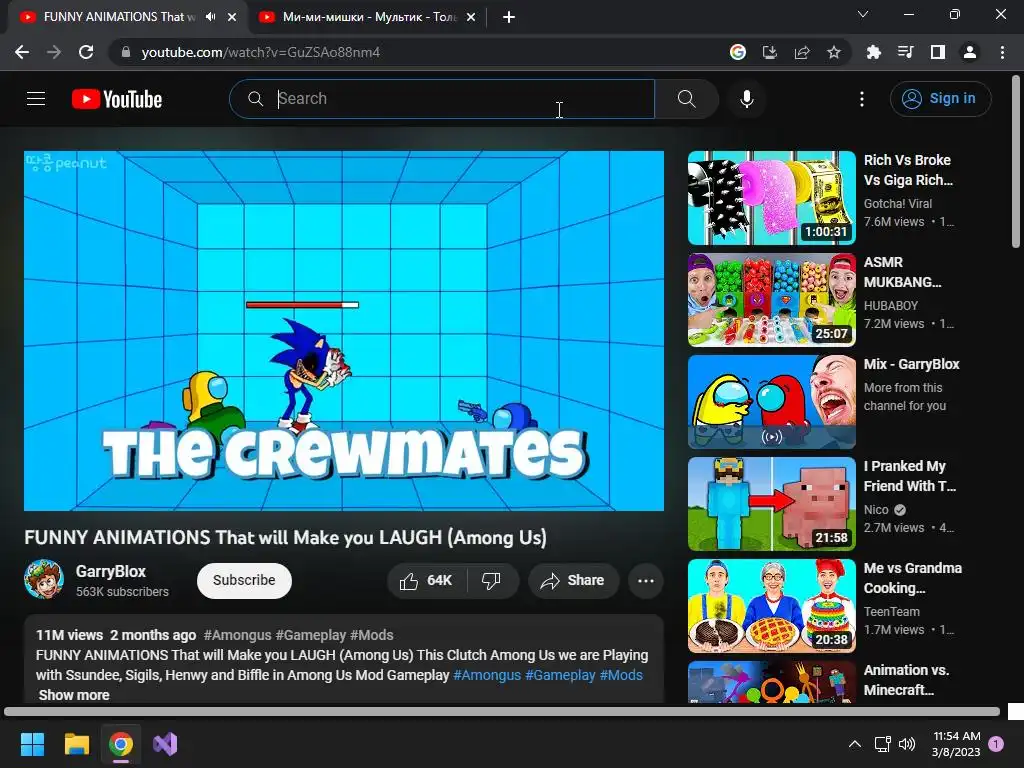This screenshot has height=768, width=1024.
Task: Focus the YouTube search field
Action: tap(442, 99)
